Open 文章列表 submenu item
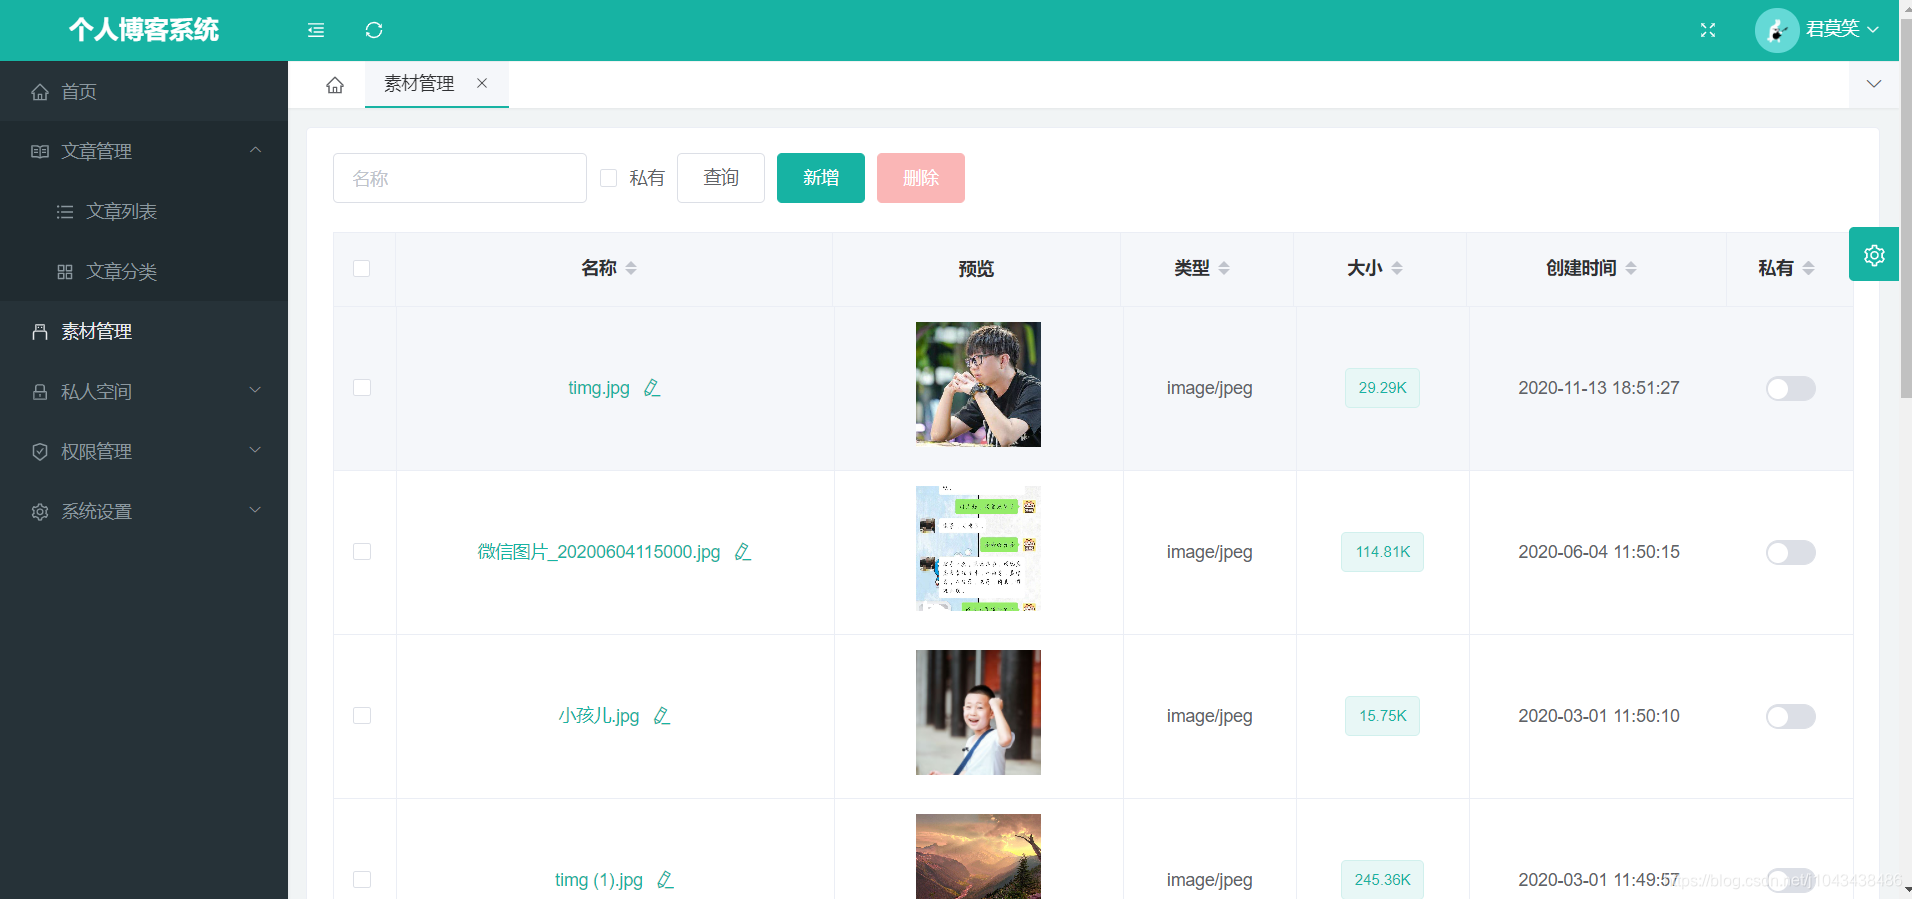This screenshot has width=1912, height=899. 144,211
